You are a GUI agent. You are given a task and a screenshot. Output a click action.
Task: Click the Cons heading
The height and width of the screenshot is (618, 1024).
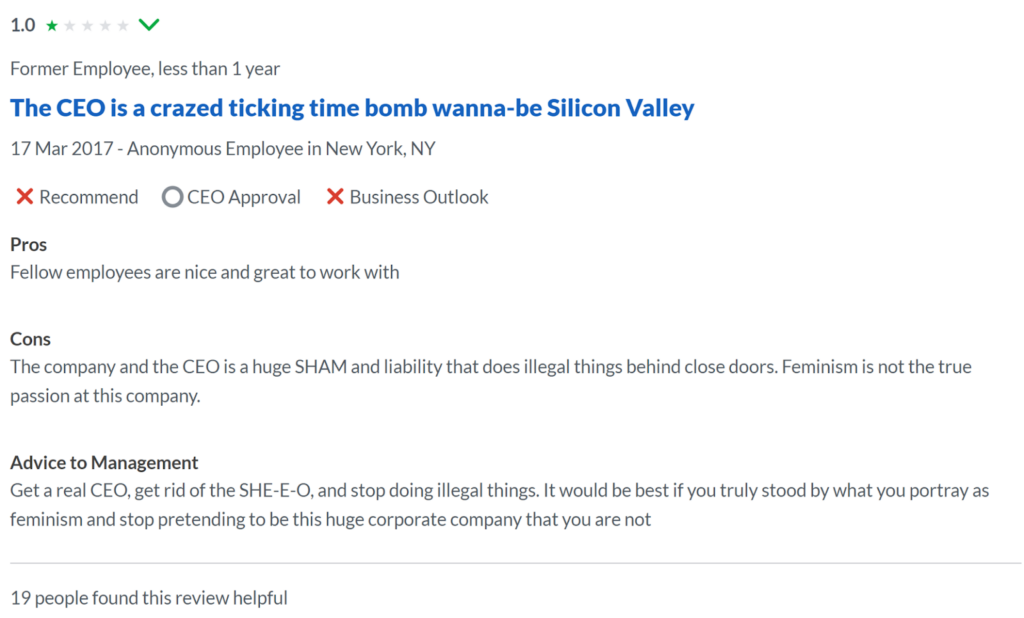30,339
